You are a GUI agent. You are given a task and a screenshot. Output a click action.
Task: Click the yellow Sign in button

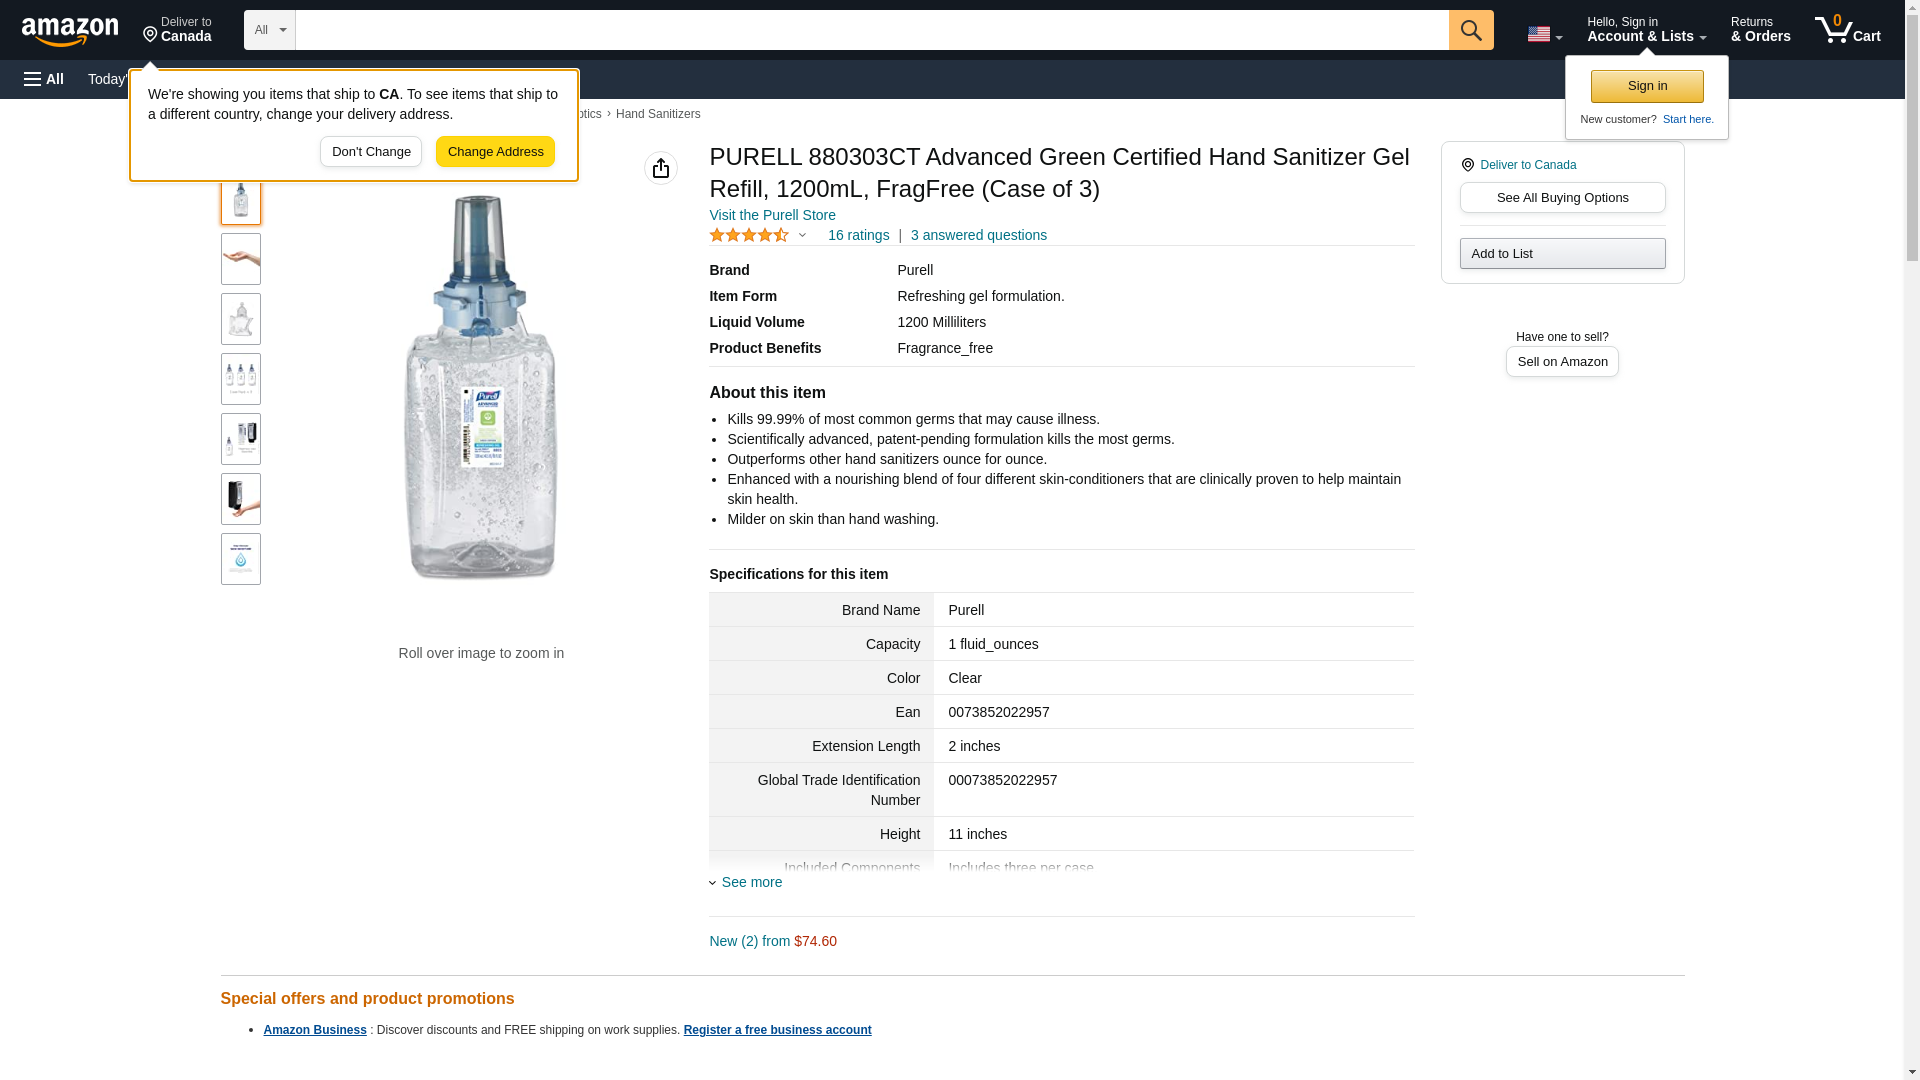tap(1647, 86)
